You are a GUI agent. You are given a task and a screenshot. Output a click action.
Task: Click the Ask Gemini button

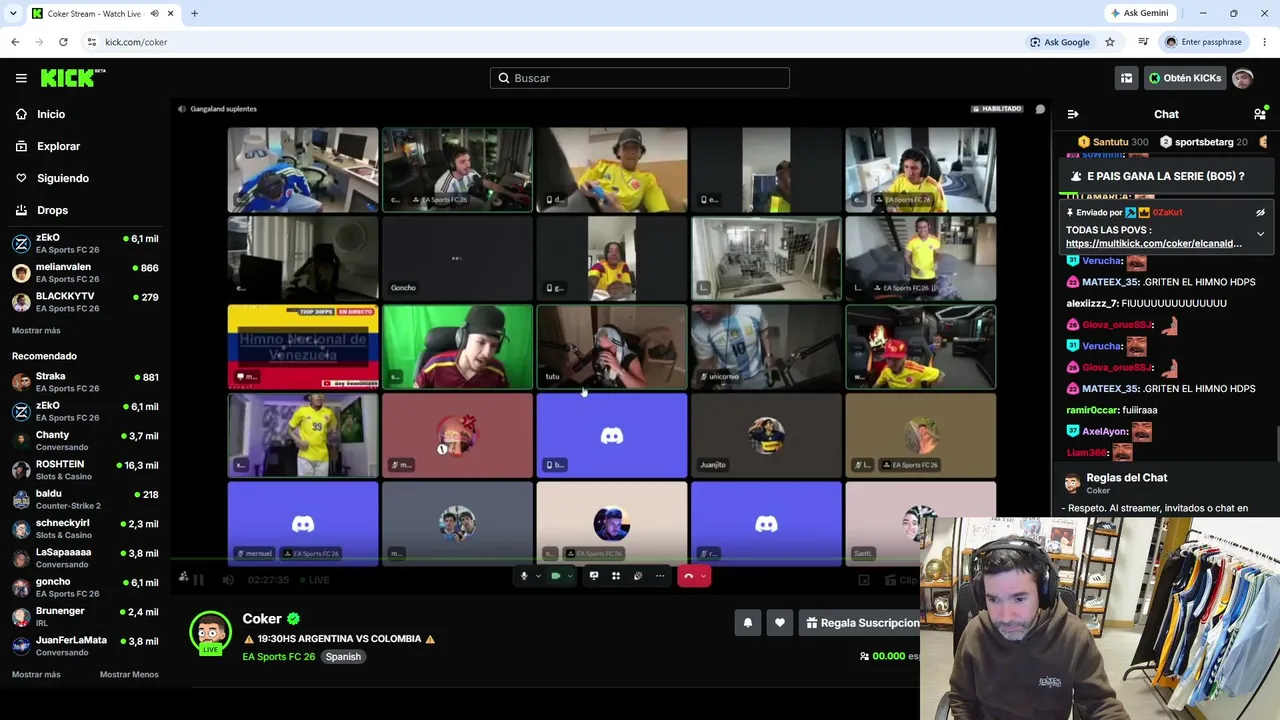point(1139,13)
